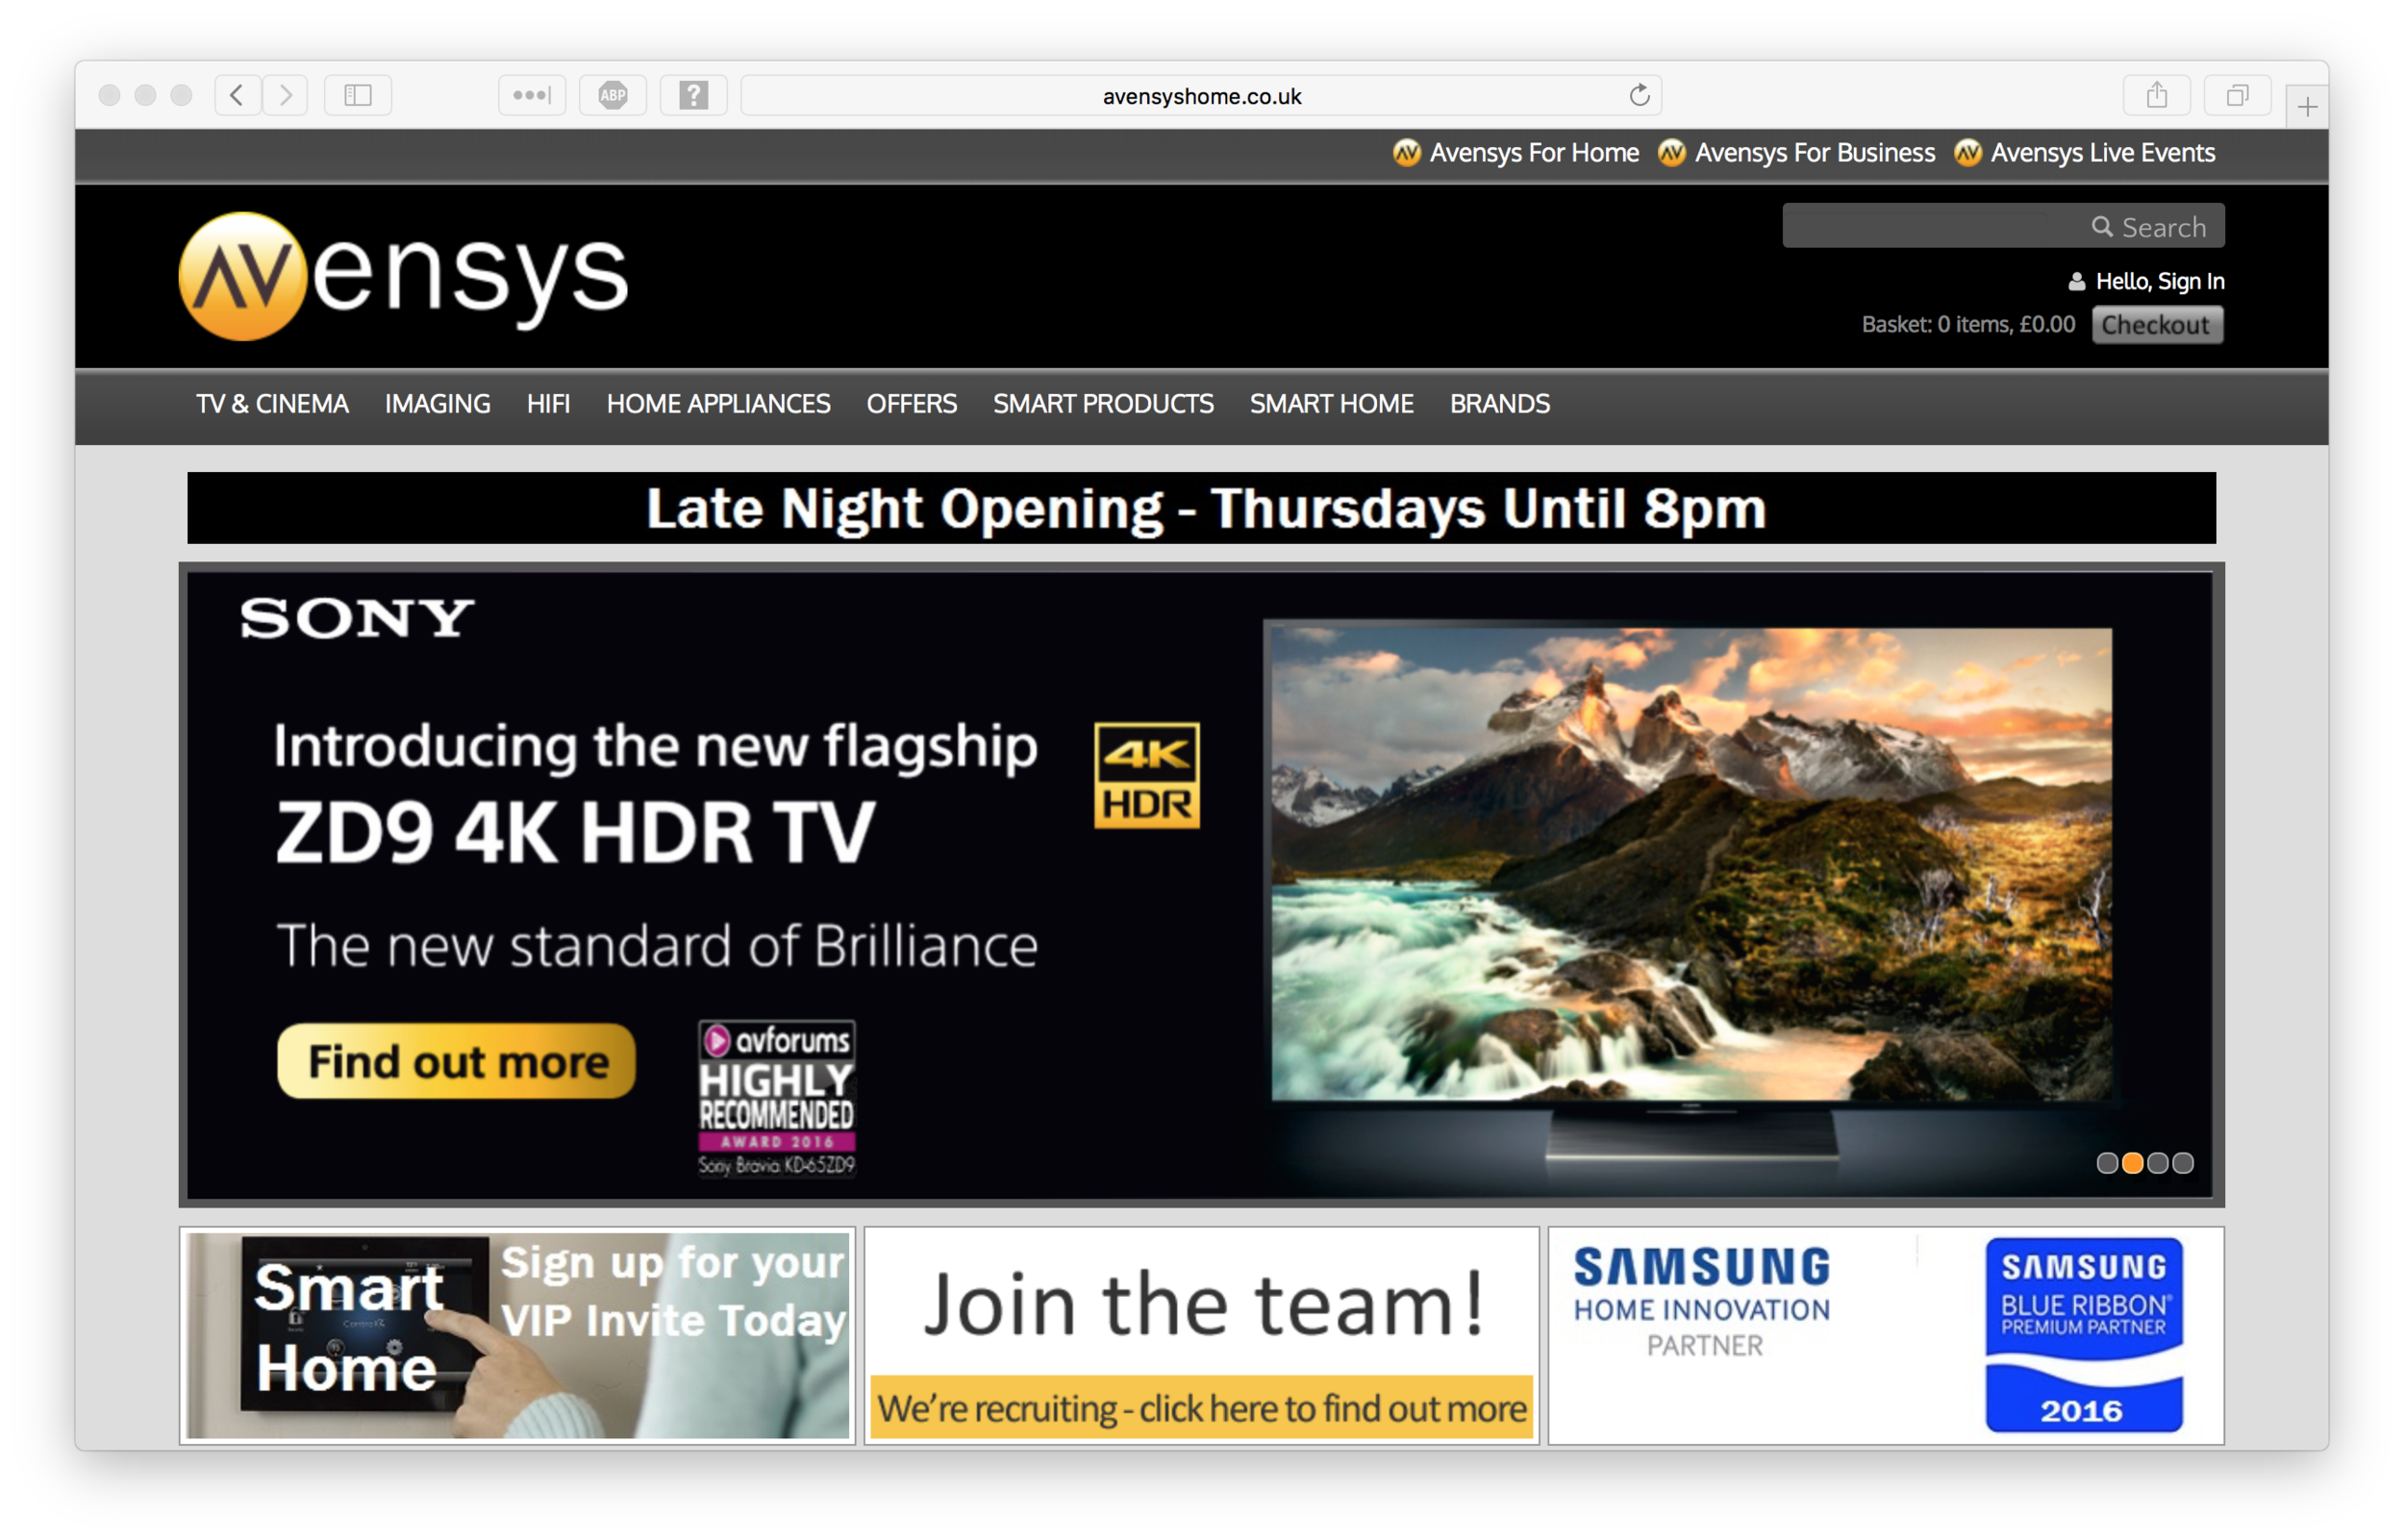Go back with the Safari back arrow
The height and width of the screenshot is (1540, 2404).
tap(238, 95)
